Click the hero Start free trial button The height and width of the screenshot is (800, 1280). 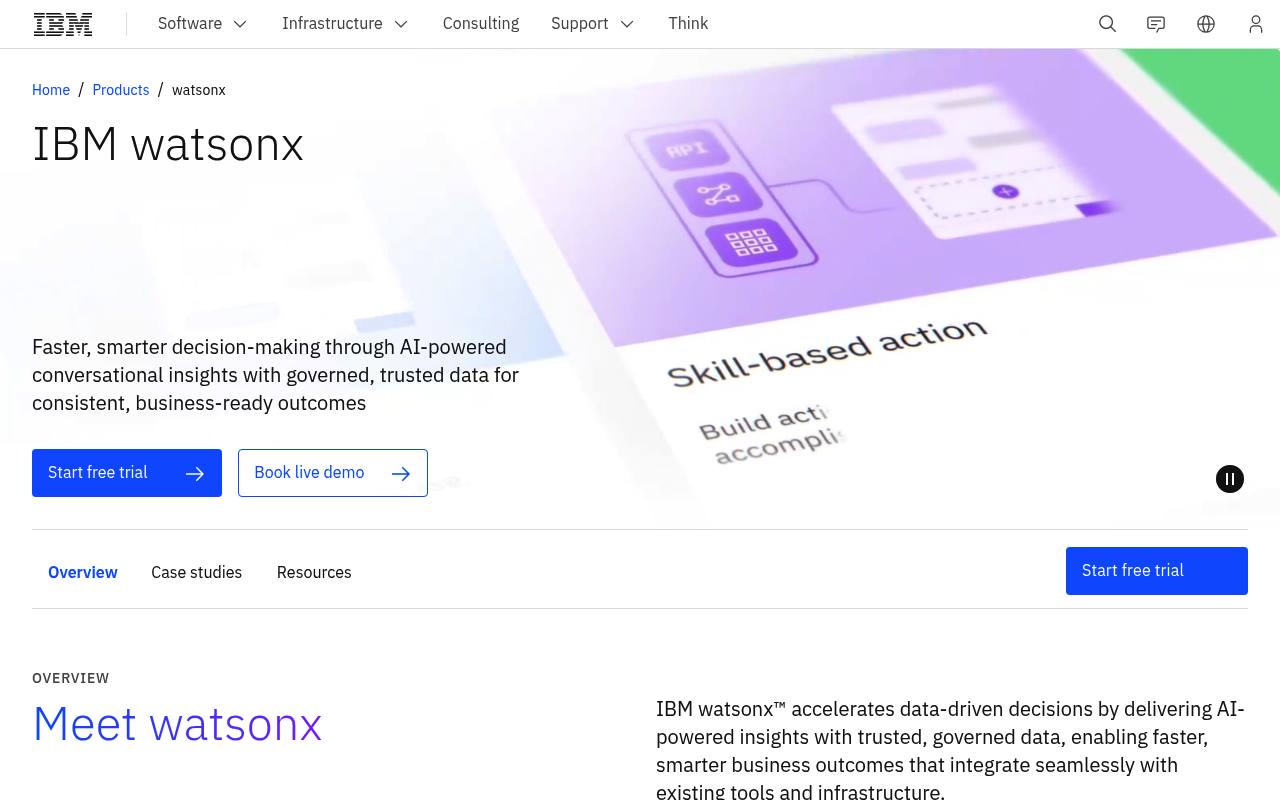pos(127,473)
